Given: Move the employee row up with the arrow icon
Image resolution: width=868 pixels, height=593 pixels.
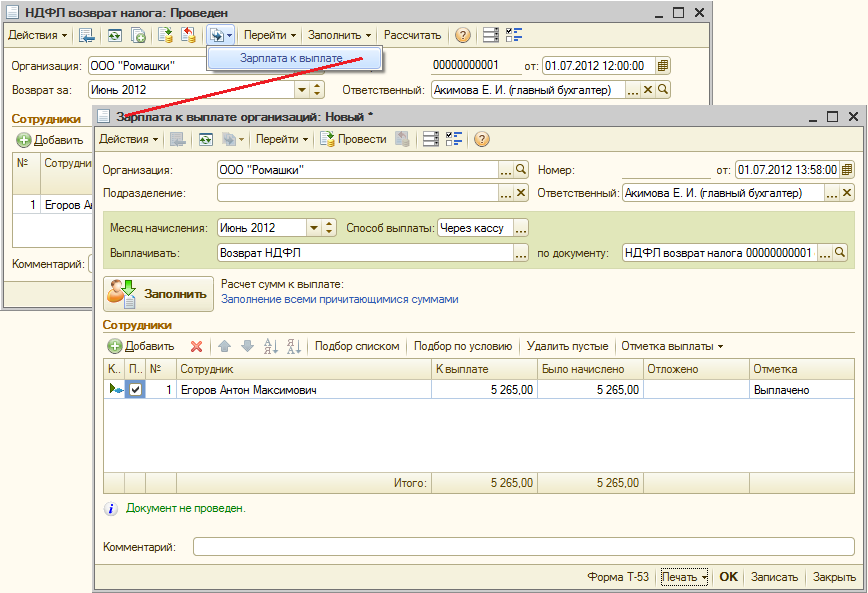Looking at the screenshot, I should coord(224,347).
